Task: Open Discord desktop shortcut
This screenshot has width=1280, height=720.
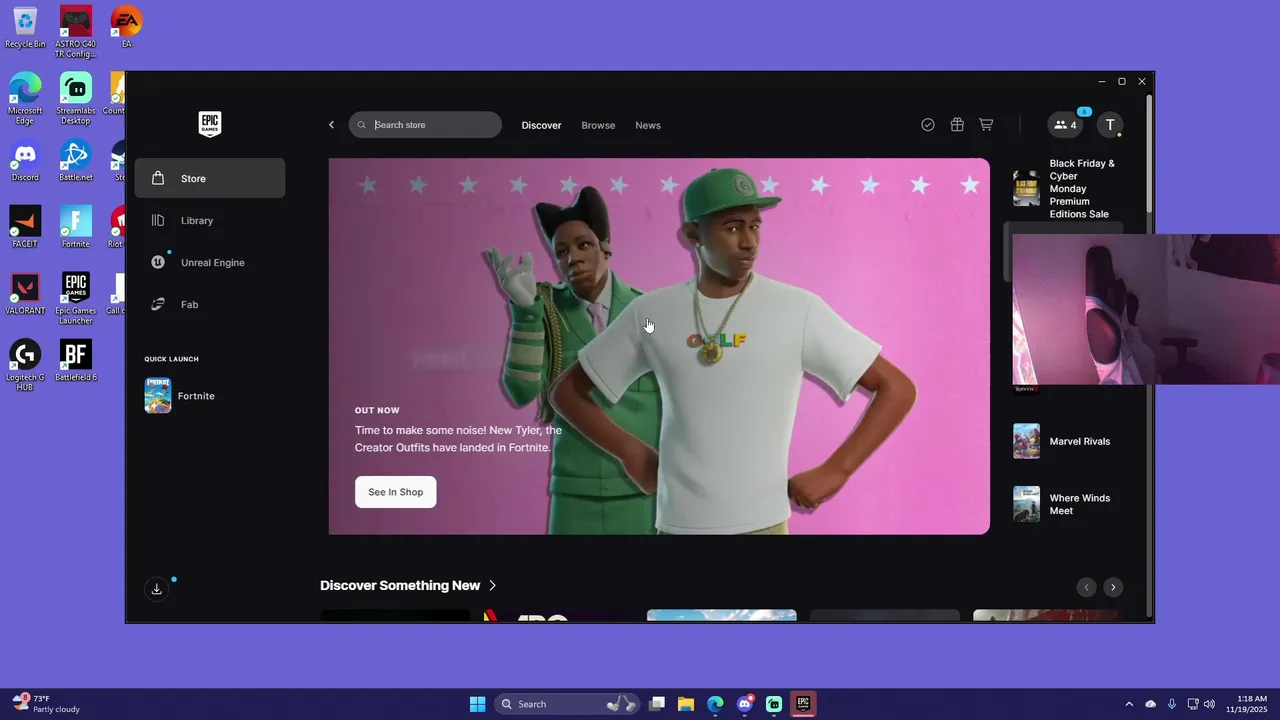Action: tap(25, 161)
